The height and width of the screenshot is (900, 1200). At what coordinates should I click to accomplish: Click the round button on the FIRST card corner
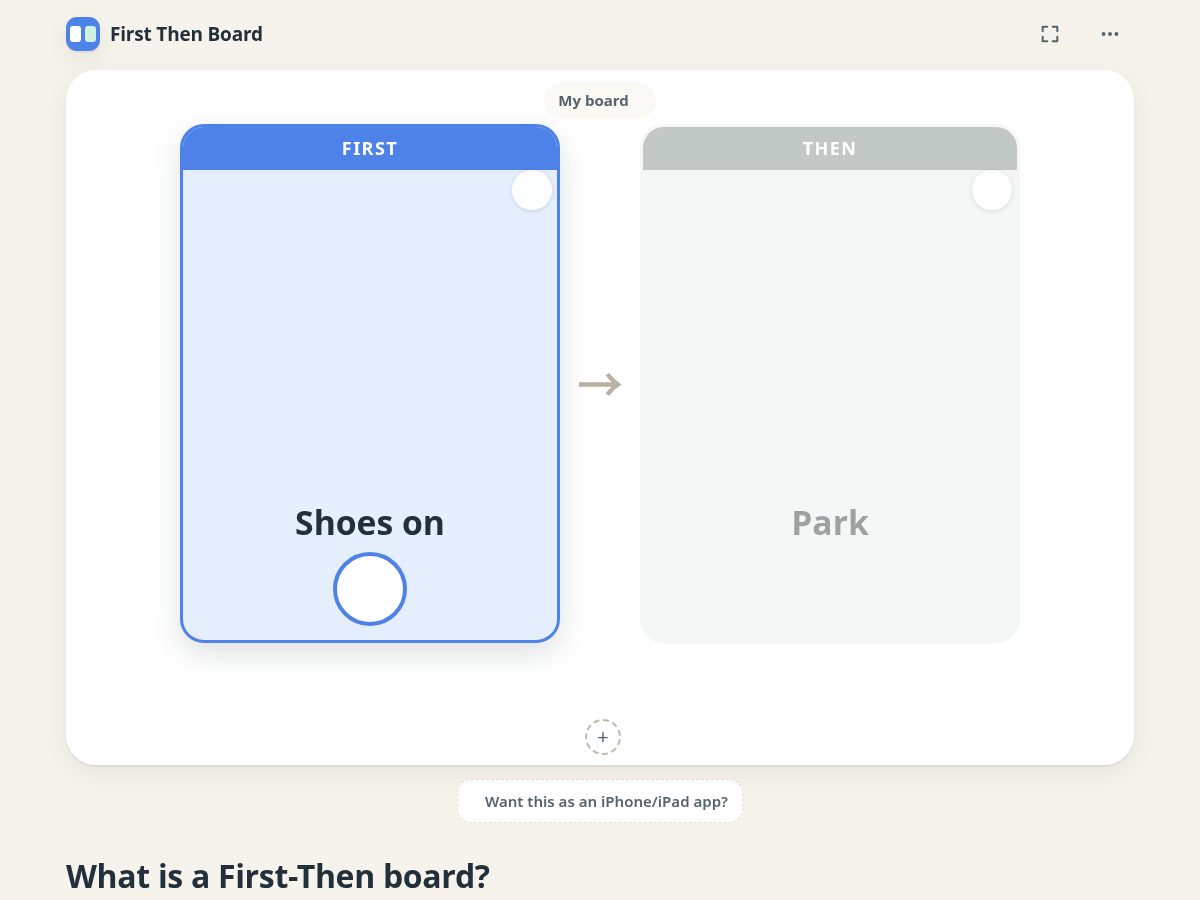tap(532, 190)
